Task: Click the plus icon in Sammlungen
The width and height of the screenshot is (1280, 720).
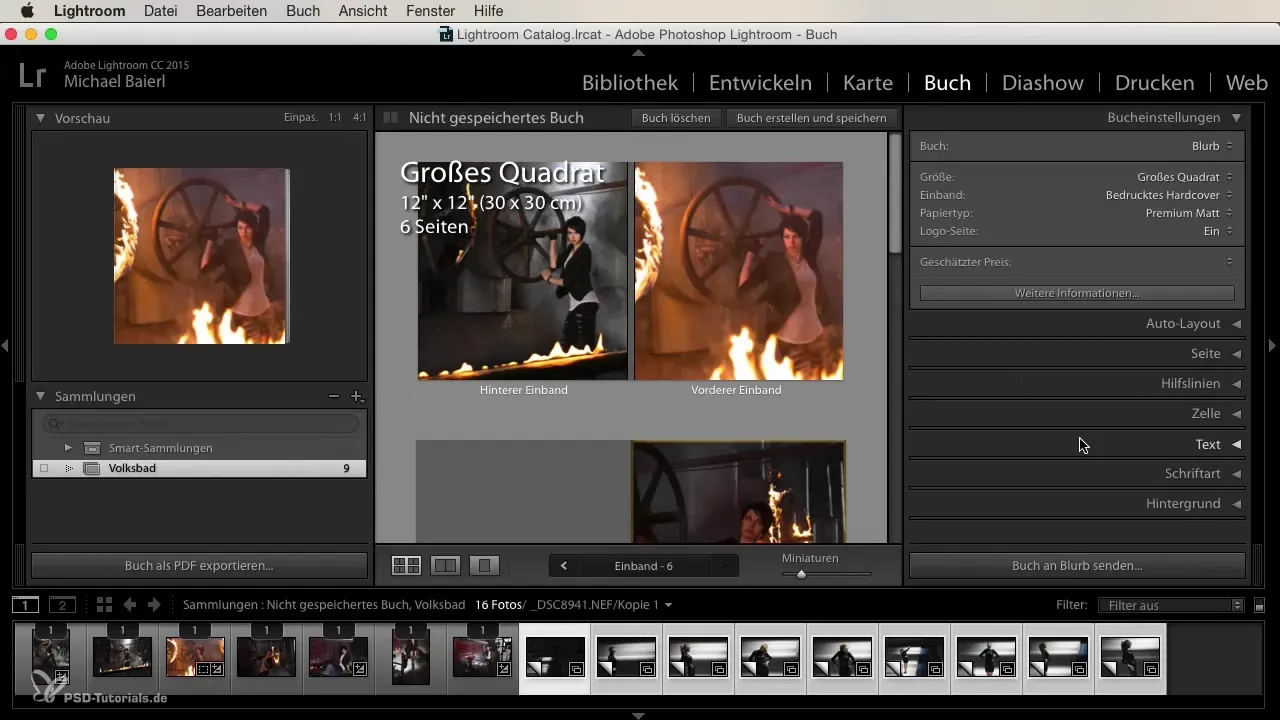Action: click(x=357, y=397)
